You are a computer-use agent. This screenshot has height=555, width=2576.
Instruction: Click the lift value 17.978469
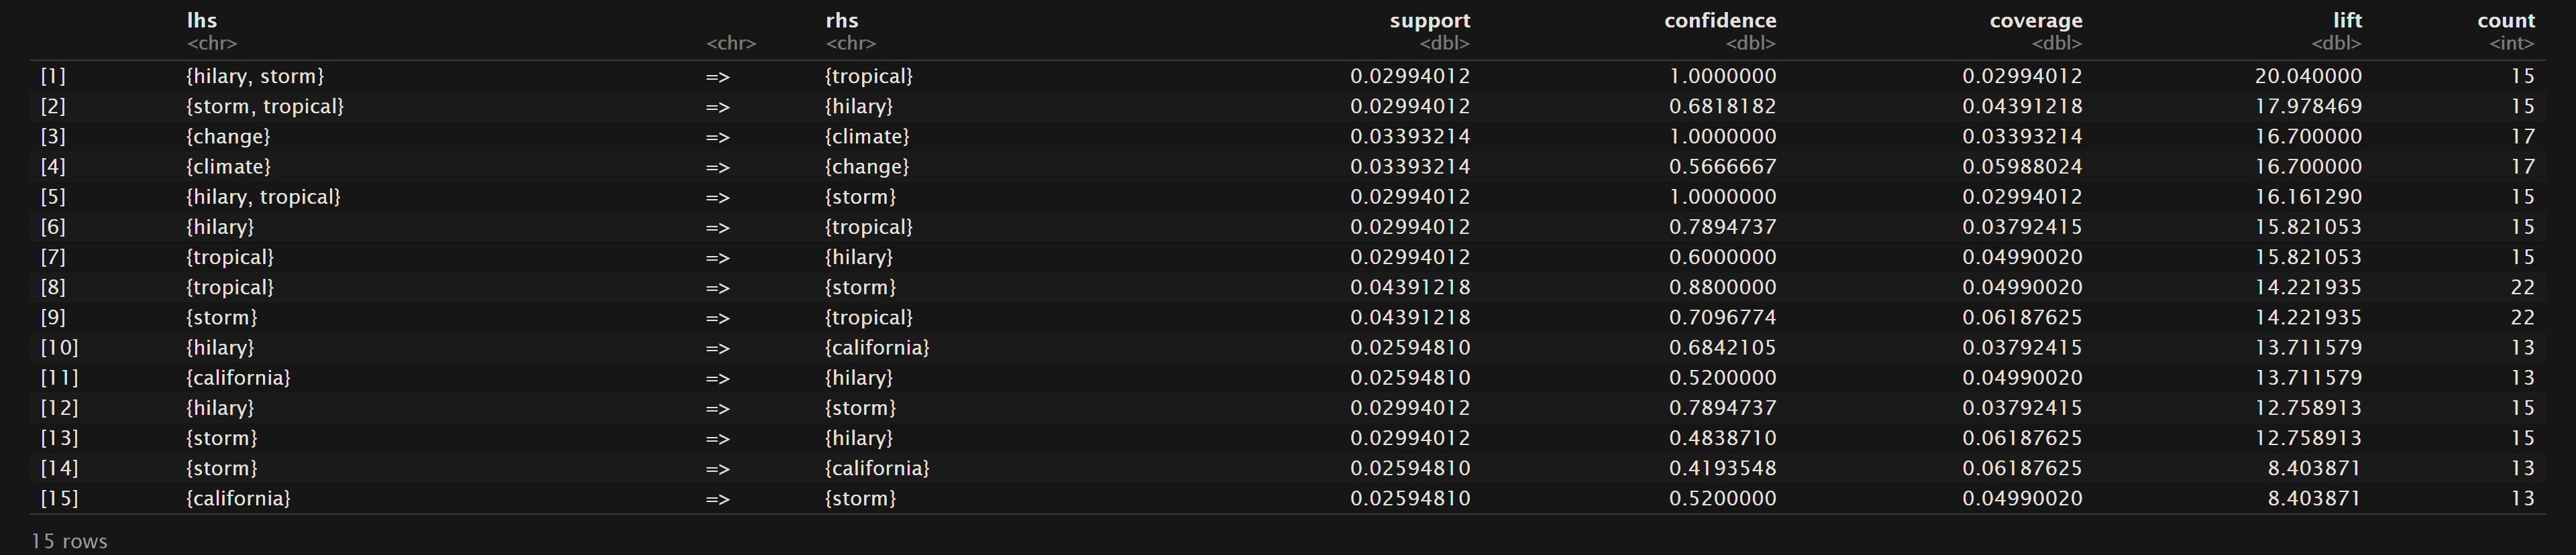pos(2308,106)
